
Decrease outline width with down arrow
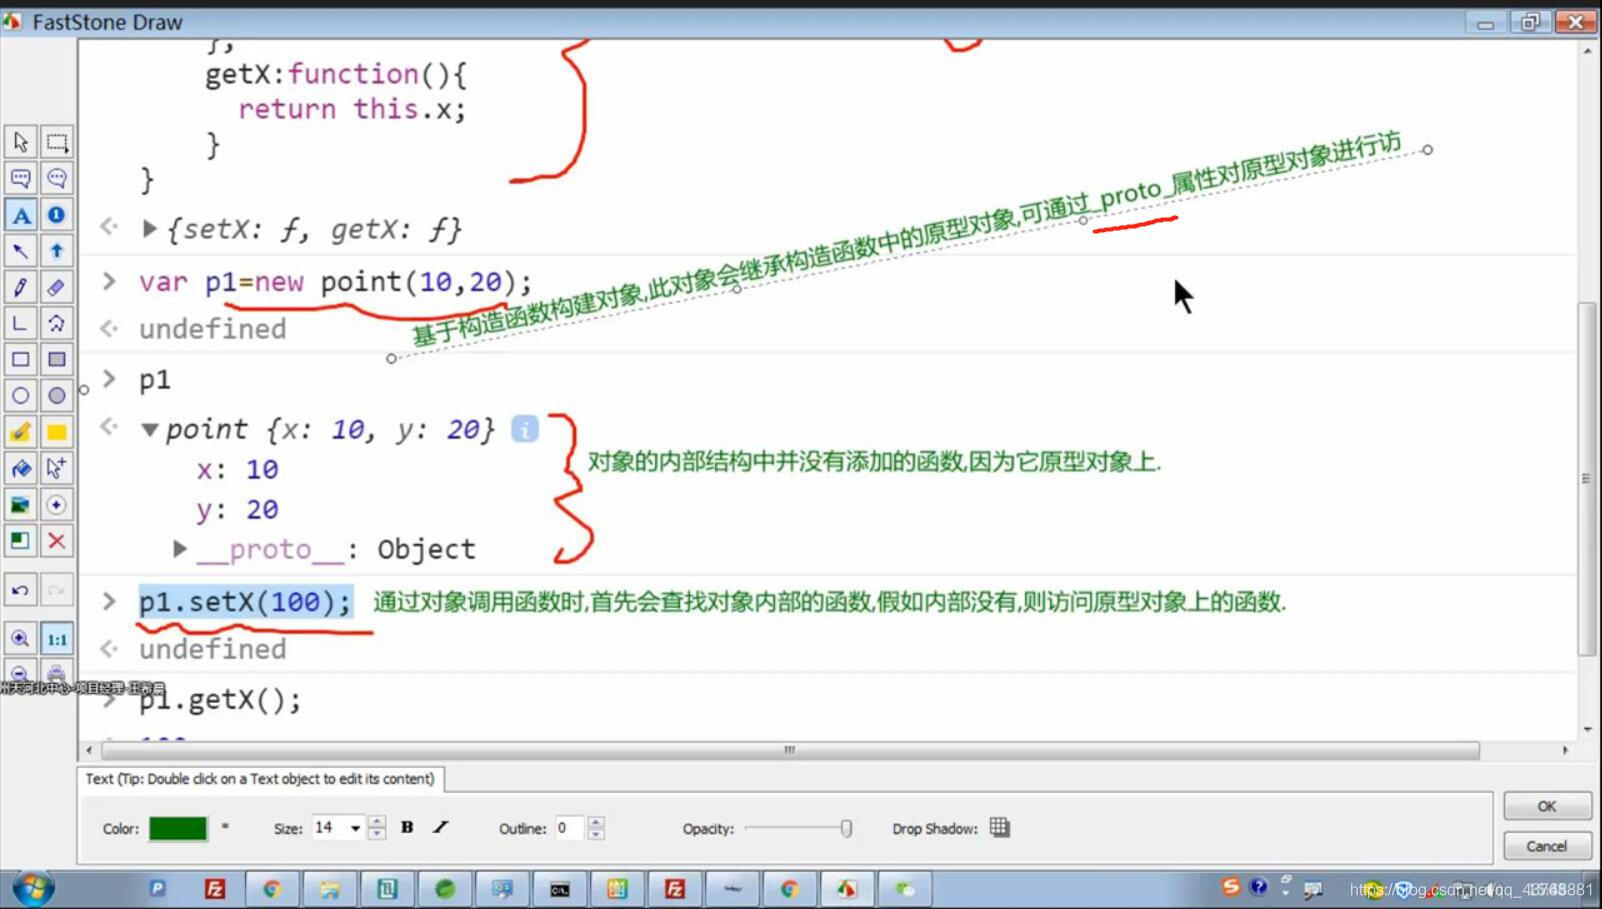click(x=596, y=834)
